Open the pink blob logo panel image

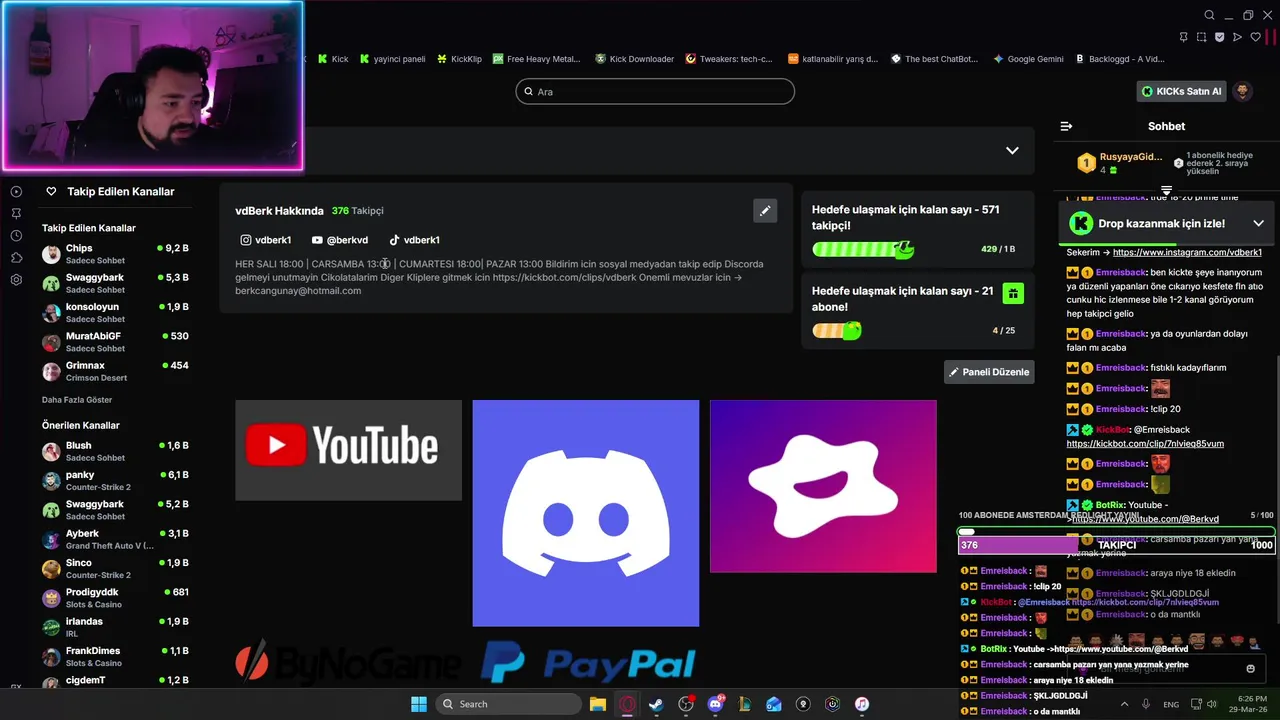click(x=823, y=486)
